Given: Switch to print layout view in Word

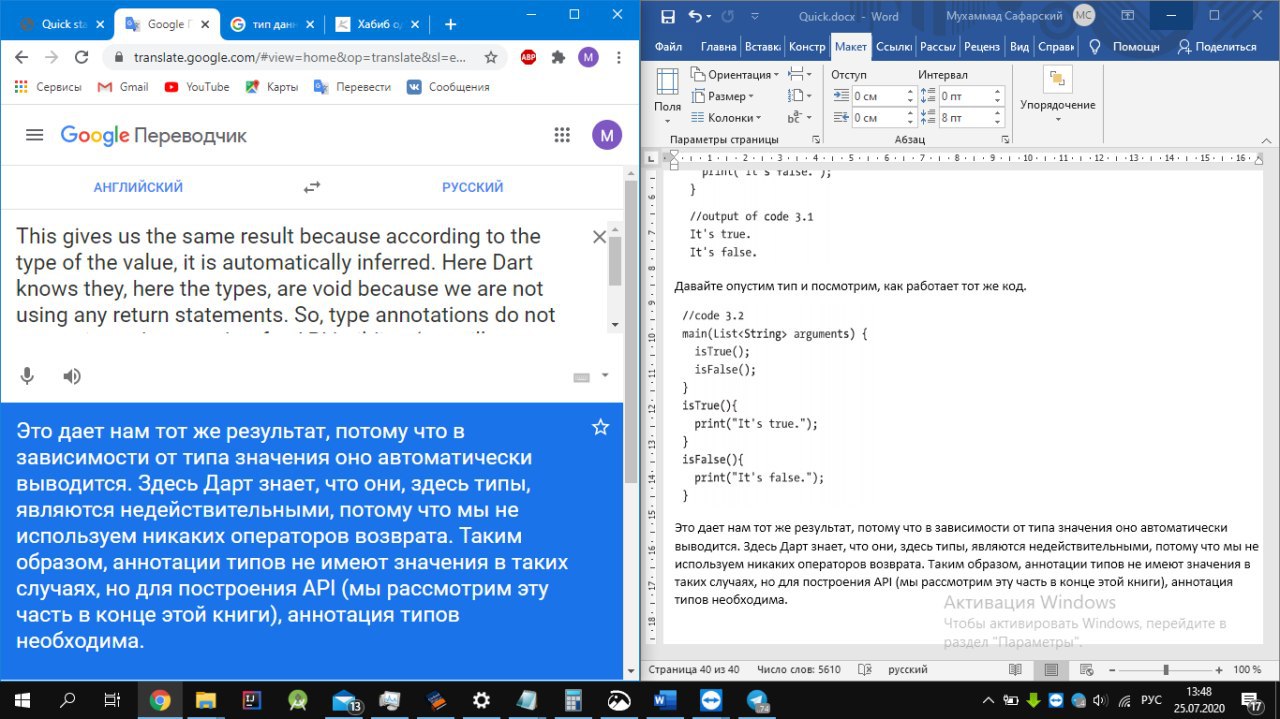Looking at the screenshot, I should (1051, 669).
